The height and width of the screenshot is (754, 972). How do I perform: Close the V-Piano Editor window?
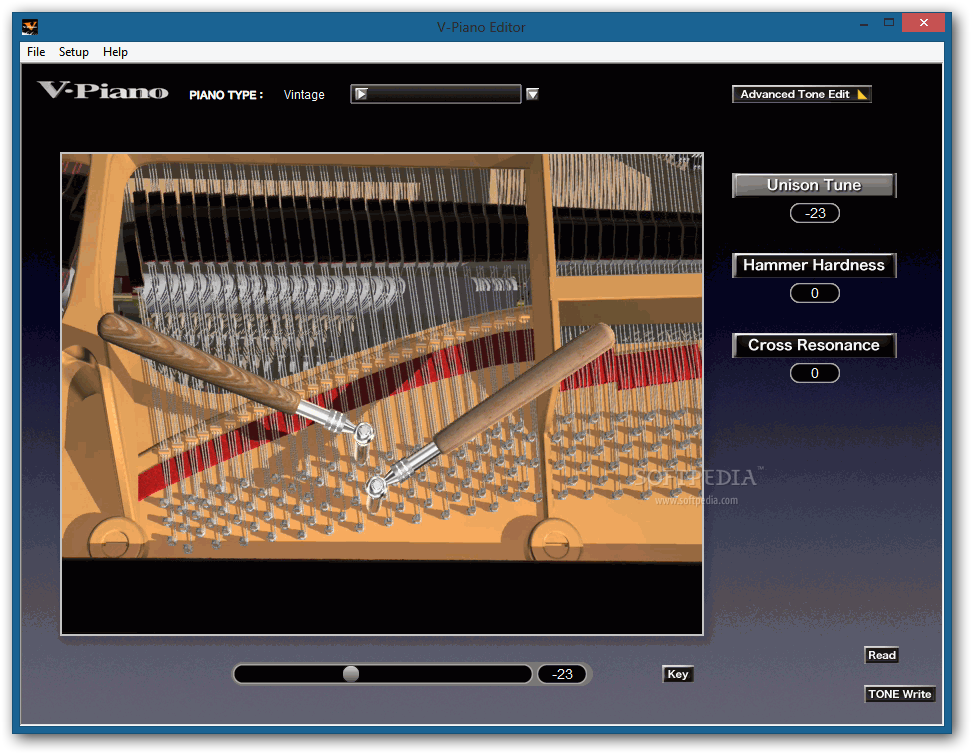[x=923, y=23]
